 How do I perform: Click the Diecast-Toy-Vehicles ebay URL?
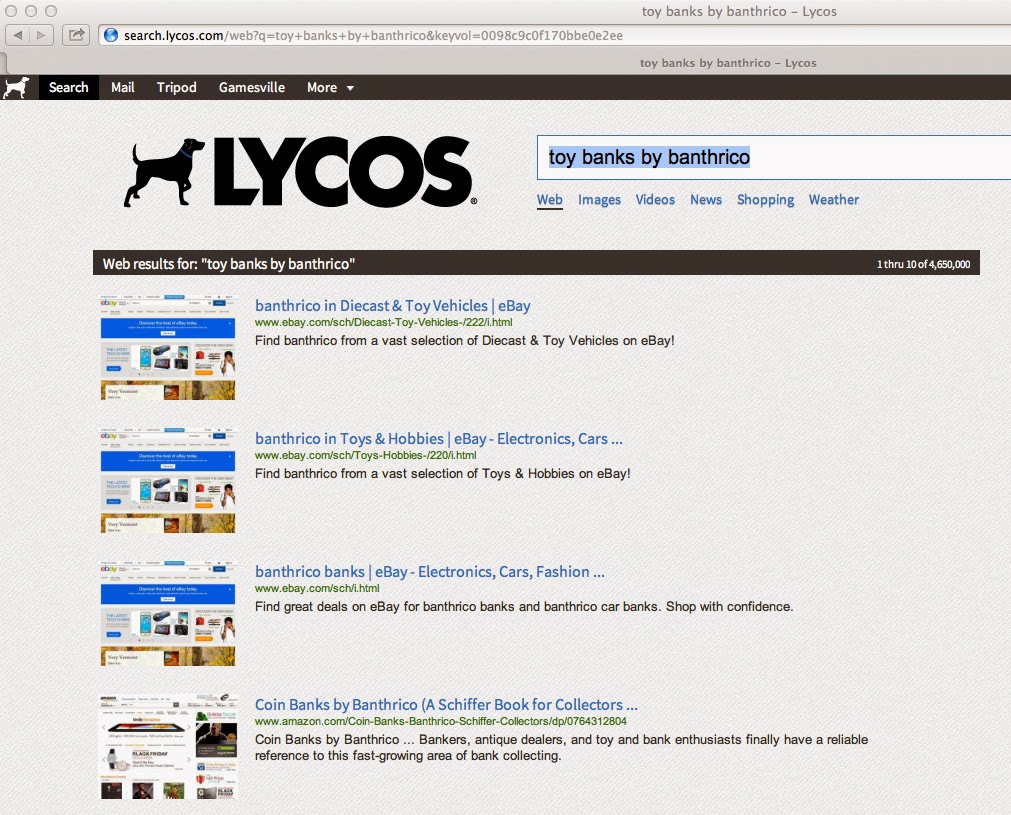pyautogui.click(x=384, y=322)
